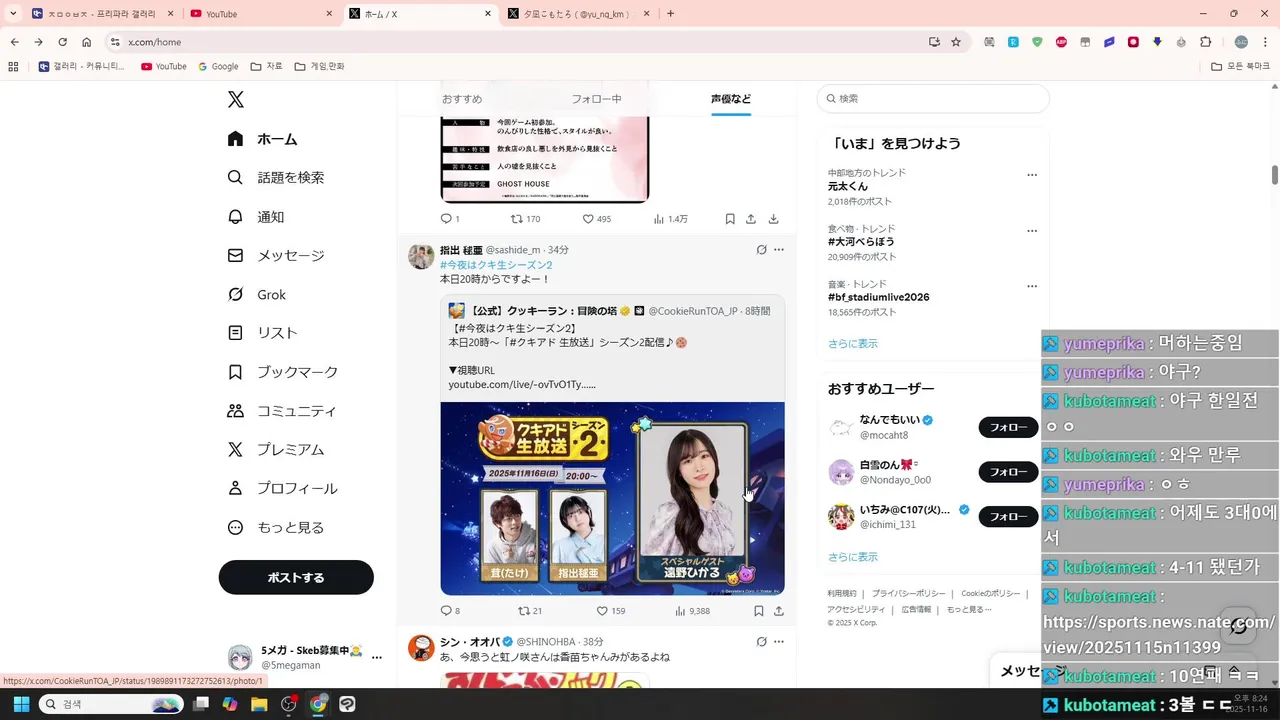
Task: Open Grok action on 指出 毬亜 post
Action: click(761, 250)
